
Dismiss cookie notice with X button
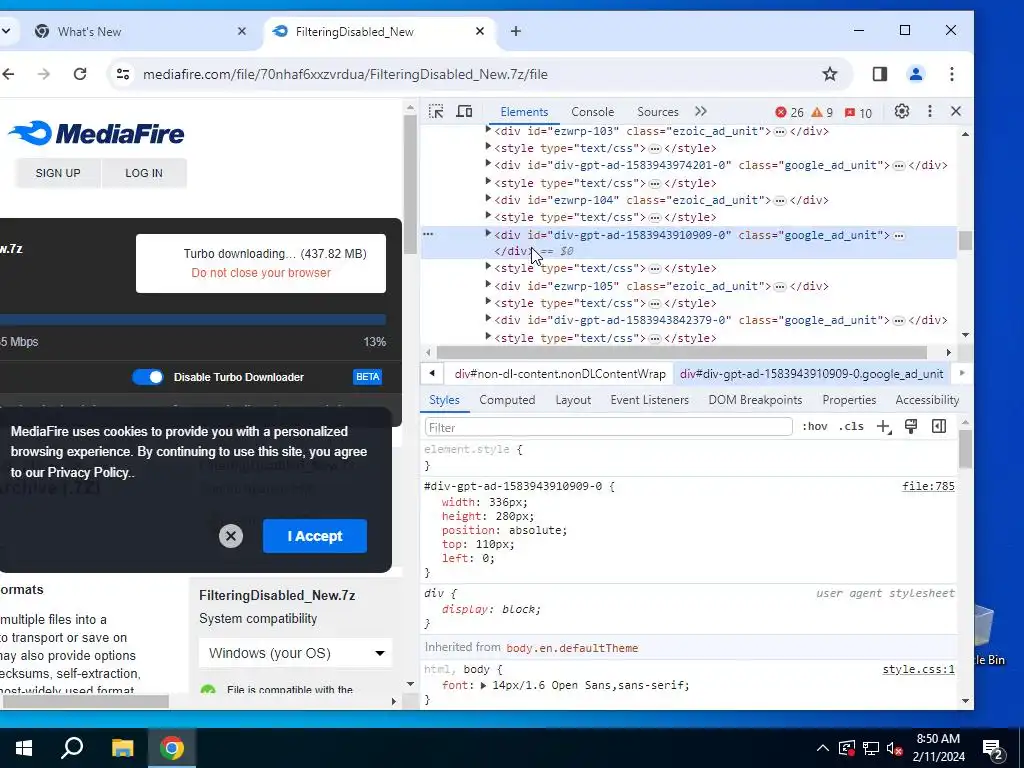click(x=231, y=536)
